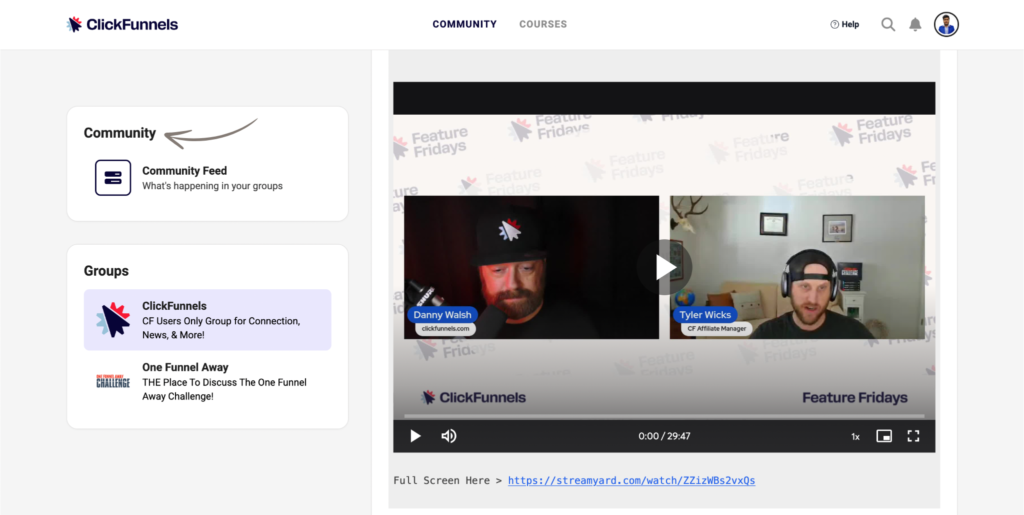Click 'What's happening in your groups' text

coord(212,186)
